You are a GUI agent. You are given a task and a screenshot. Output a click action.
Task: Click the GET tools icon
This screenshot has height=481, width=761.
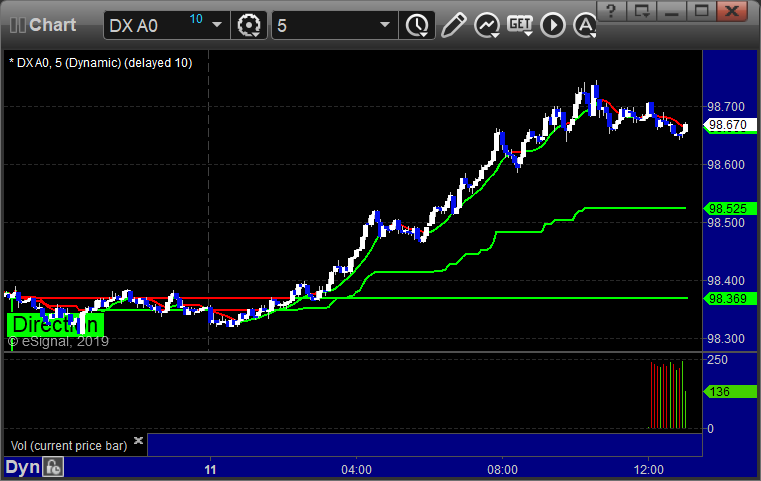pos(519,24)
